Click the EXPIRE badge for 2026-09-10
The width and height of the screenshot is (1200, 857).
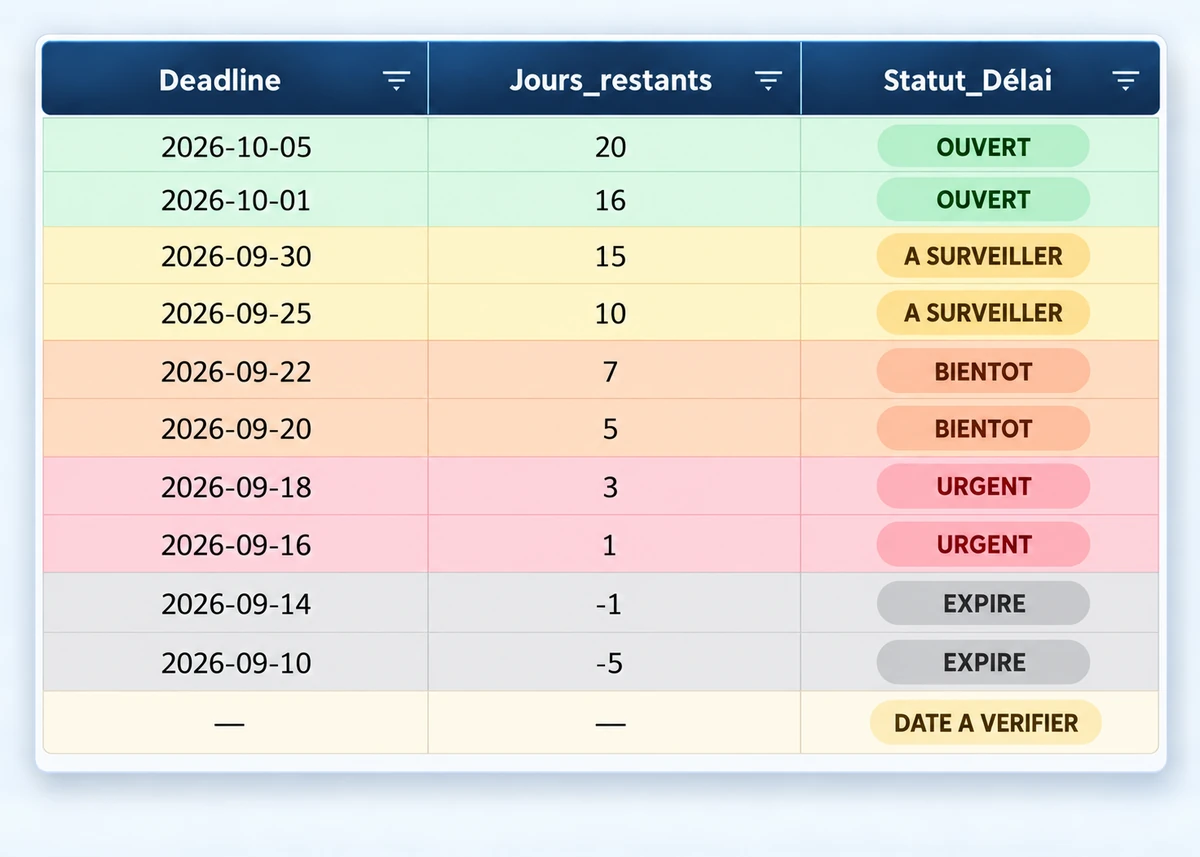coord(983,662)
